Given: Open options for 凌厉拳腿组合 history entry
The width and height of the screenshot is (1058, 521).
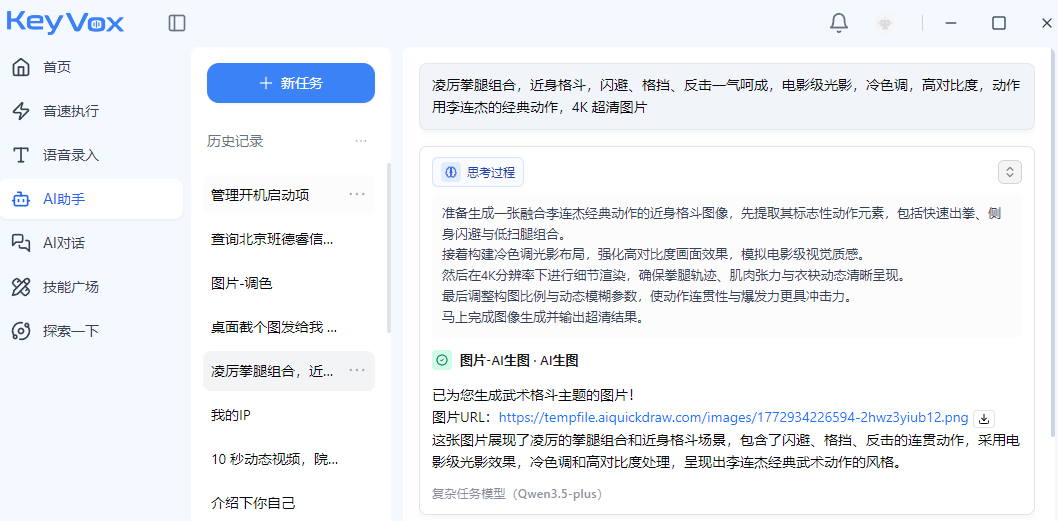Looking at the screenshot, I should click(x=357, y=371).
